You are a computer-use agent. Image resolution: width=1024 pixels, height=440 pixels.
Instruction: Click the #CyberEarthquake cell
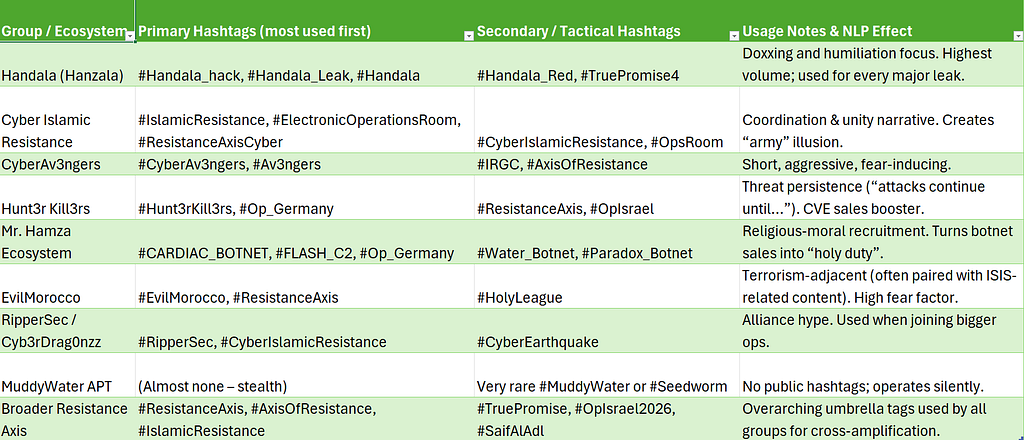point(607,331)
